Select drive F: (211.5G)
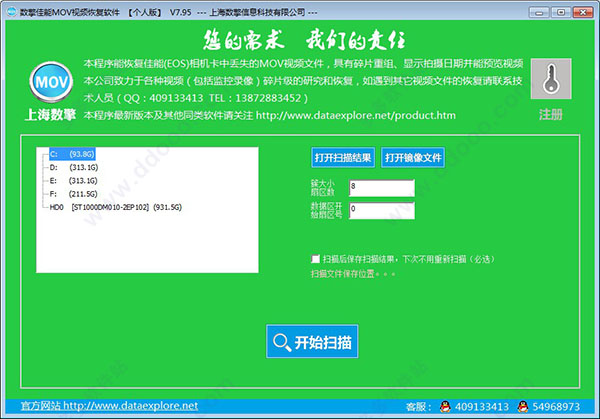The height and width of the screenshot is (419, 600). (73, 194)
